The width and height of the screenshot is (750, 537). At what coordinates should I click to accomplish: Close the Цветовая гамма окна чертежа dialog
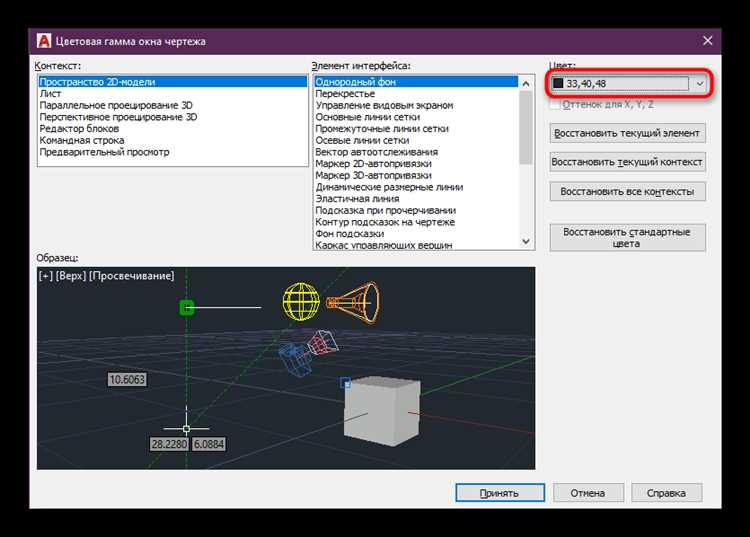(x=707, y=41)
